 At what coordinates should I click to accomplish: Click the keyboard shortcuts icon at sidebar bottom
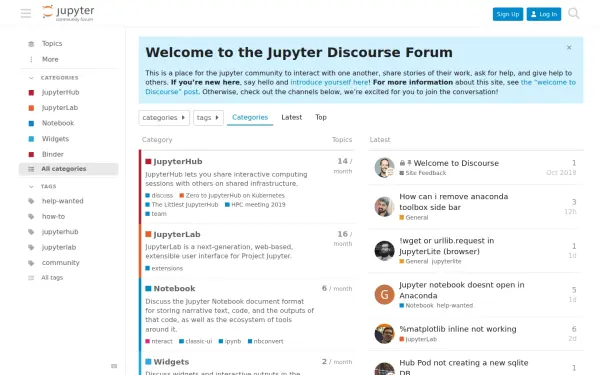click(x=114, y=366)
